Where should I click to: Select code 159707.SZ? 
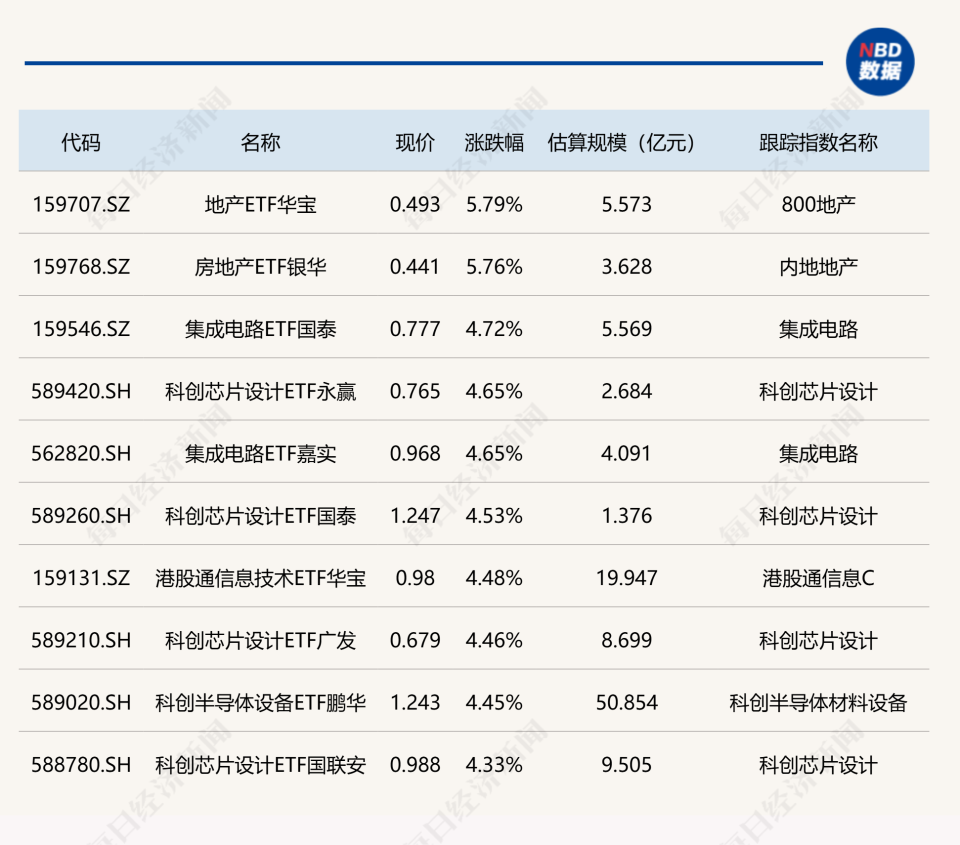pos(81,205)
